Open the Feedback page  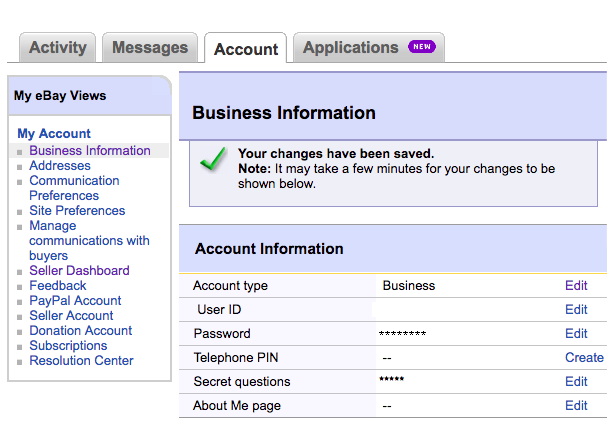pos(57,286)
